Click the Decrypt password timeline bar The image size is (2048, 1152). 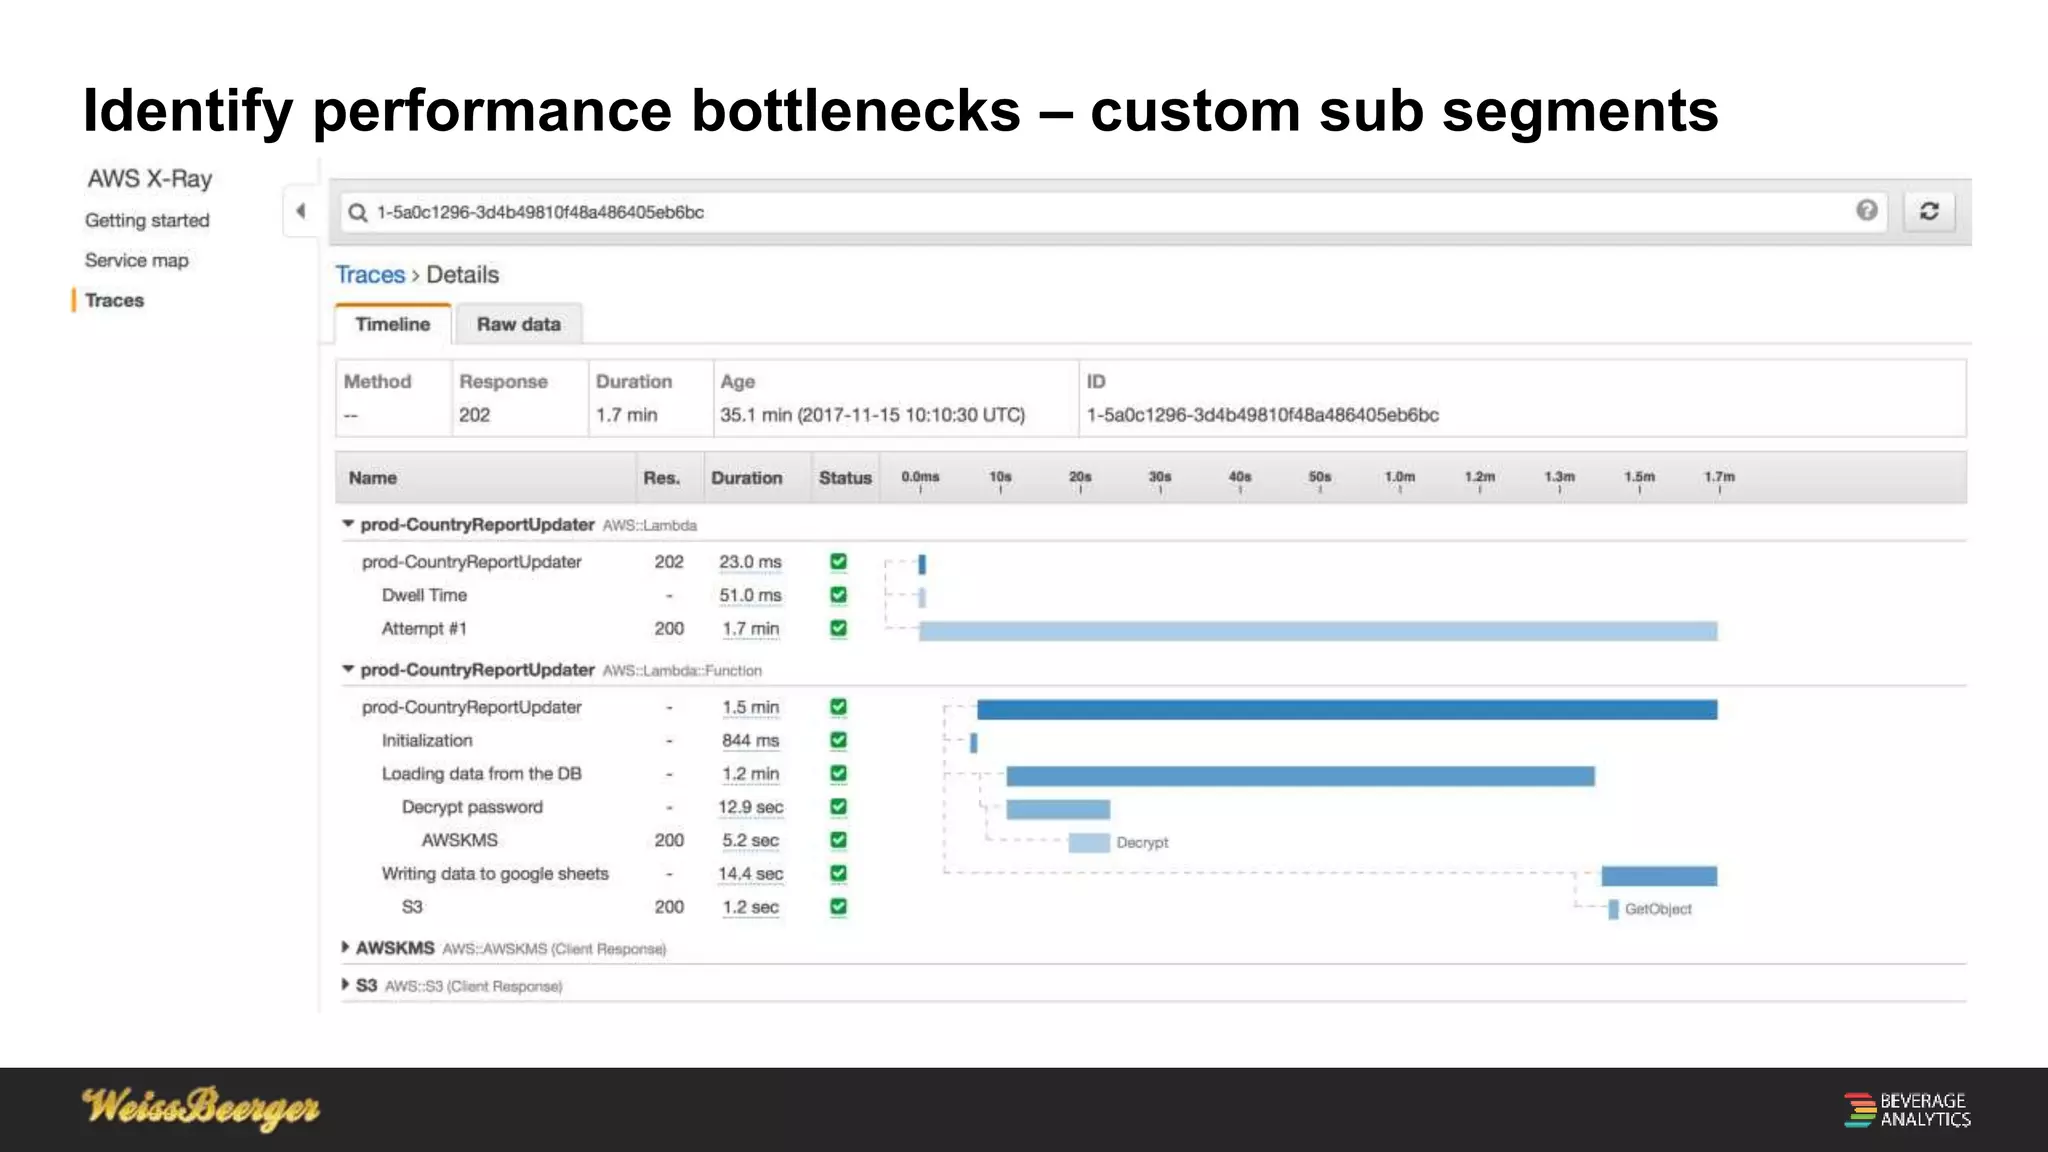tap(1058, 809)
